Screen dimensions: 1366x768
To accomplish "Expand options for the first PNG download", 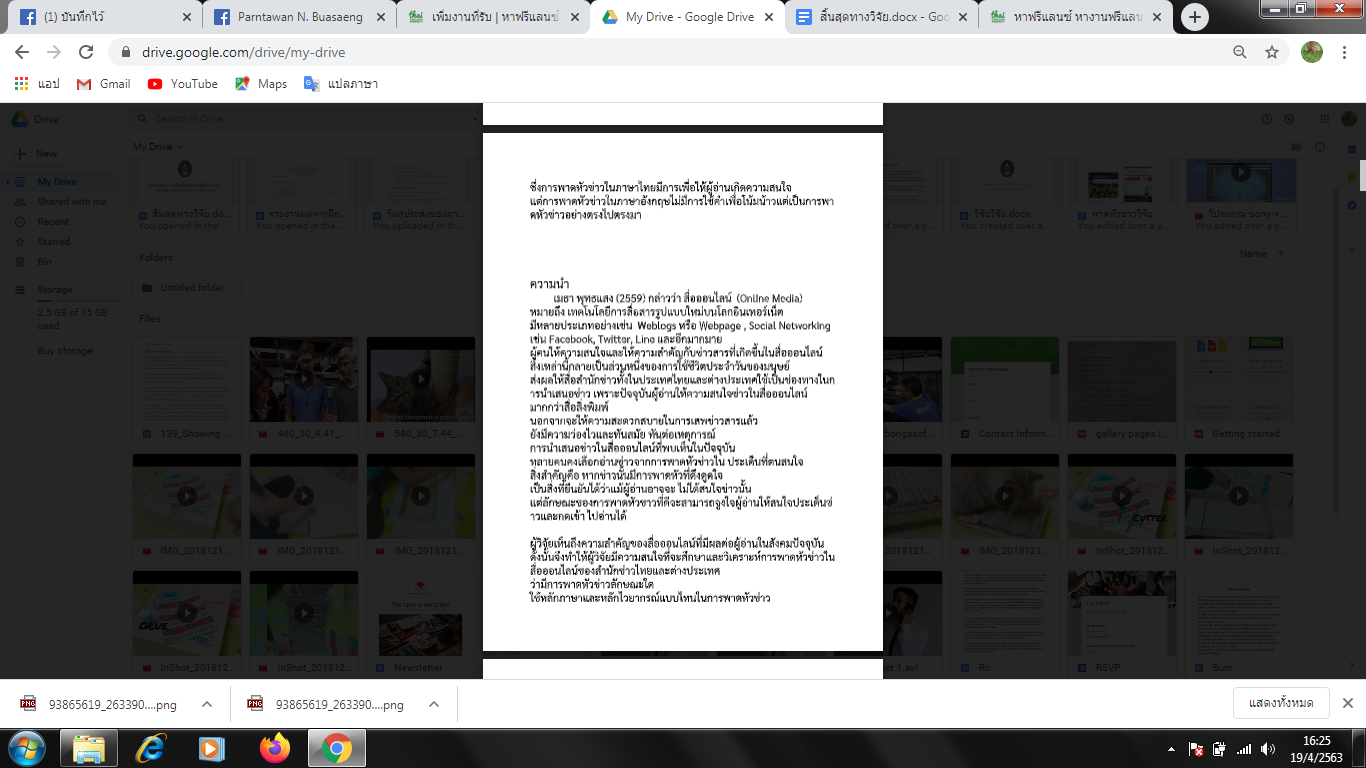I will 207,704.
